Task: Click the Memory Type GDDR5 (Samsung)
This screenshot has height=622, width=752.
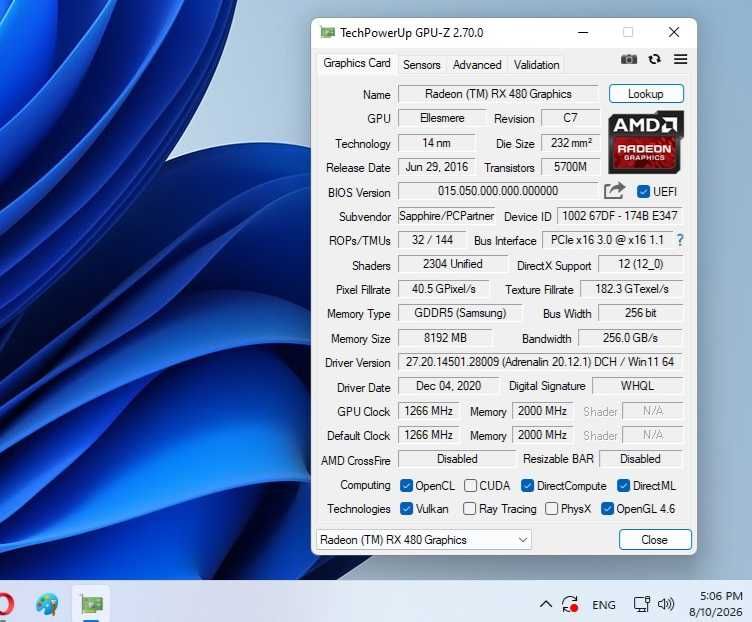Action: tap(460, 313)
